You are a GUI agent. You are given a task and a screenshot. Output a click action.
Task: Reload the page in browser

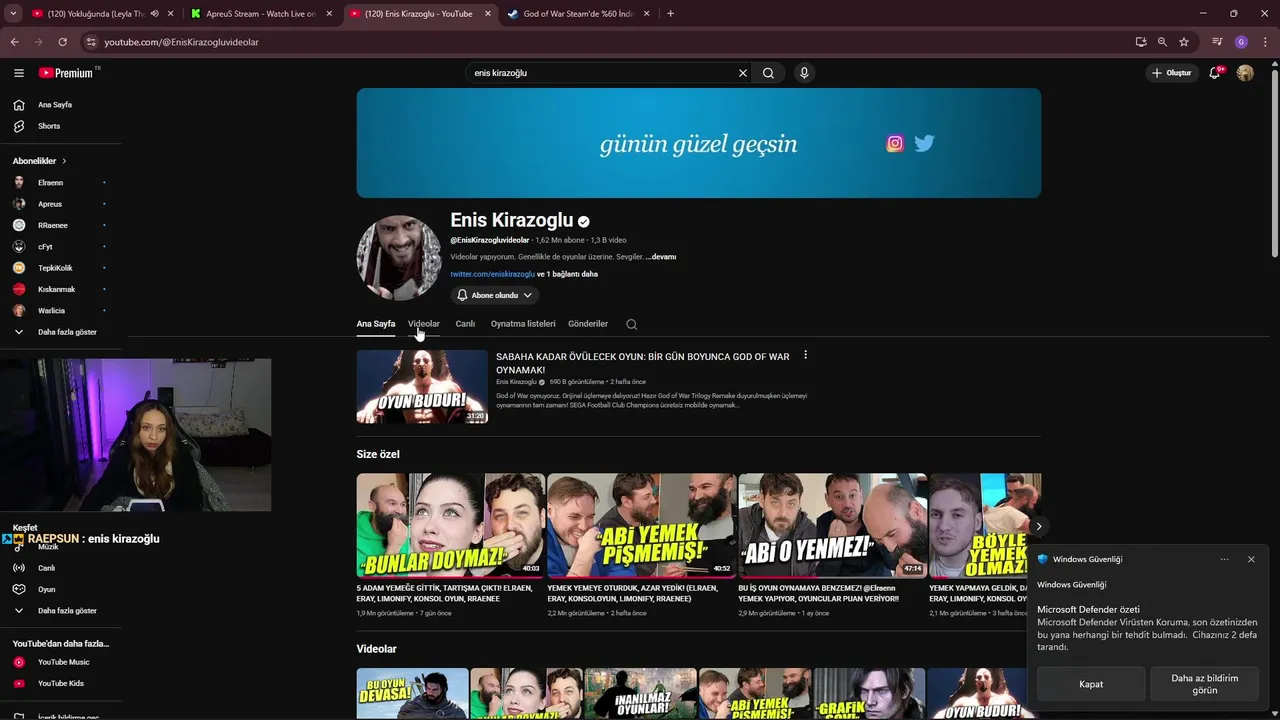point(62,42)
